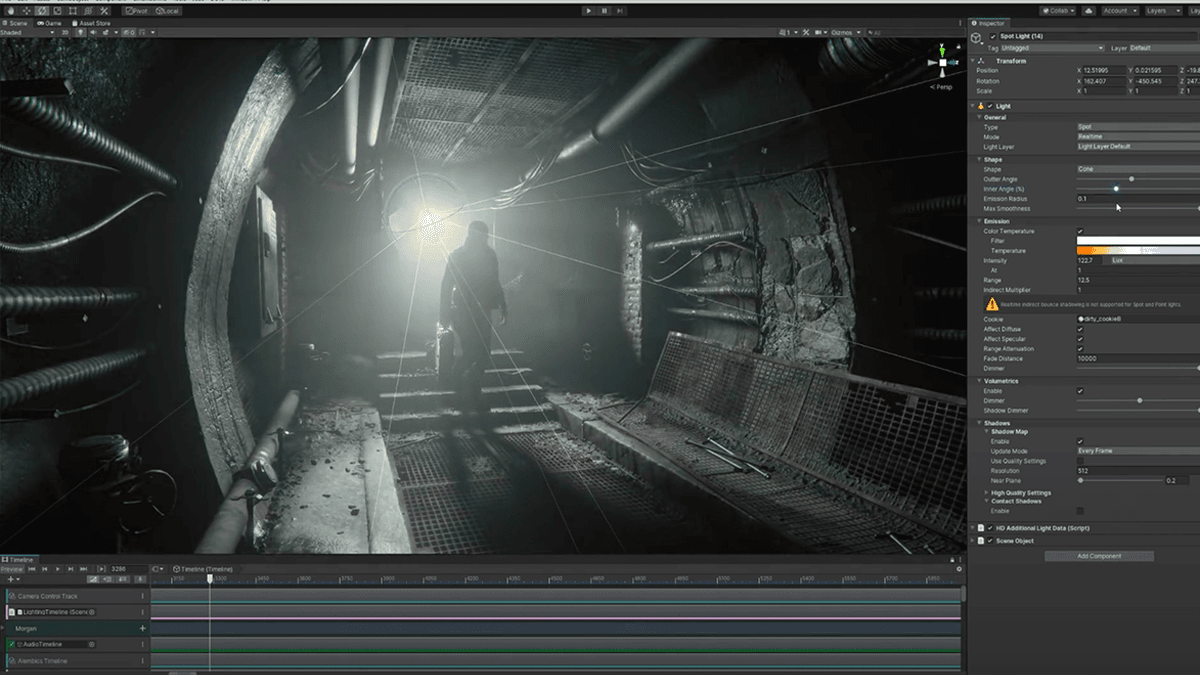Switch to the Game tab
This screenshot has height=675, width=1200.
point(50,23)
